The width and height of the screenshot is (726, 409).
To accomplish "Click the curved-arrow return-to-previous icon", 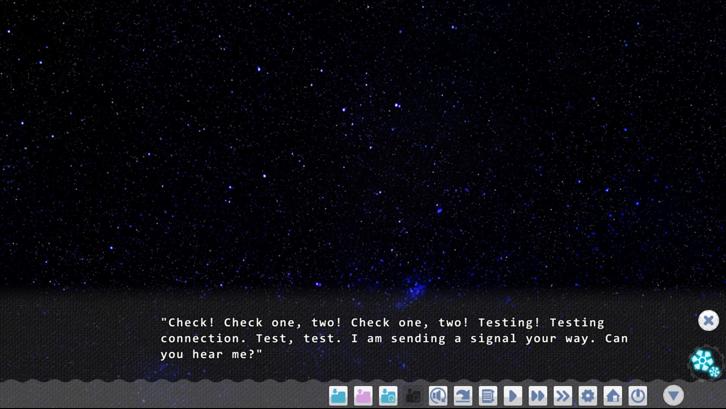I will coord(463,396).
